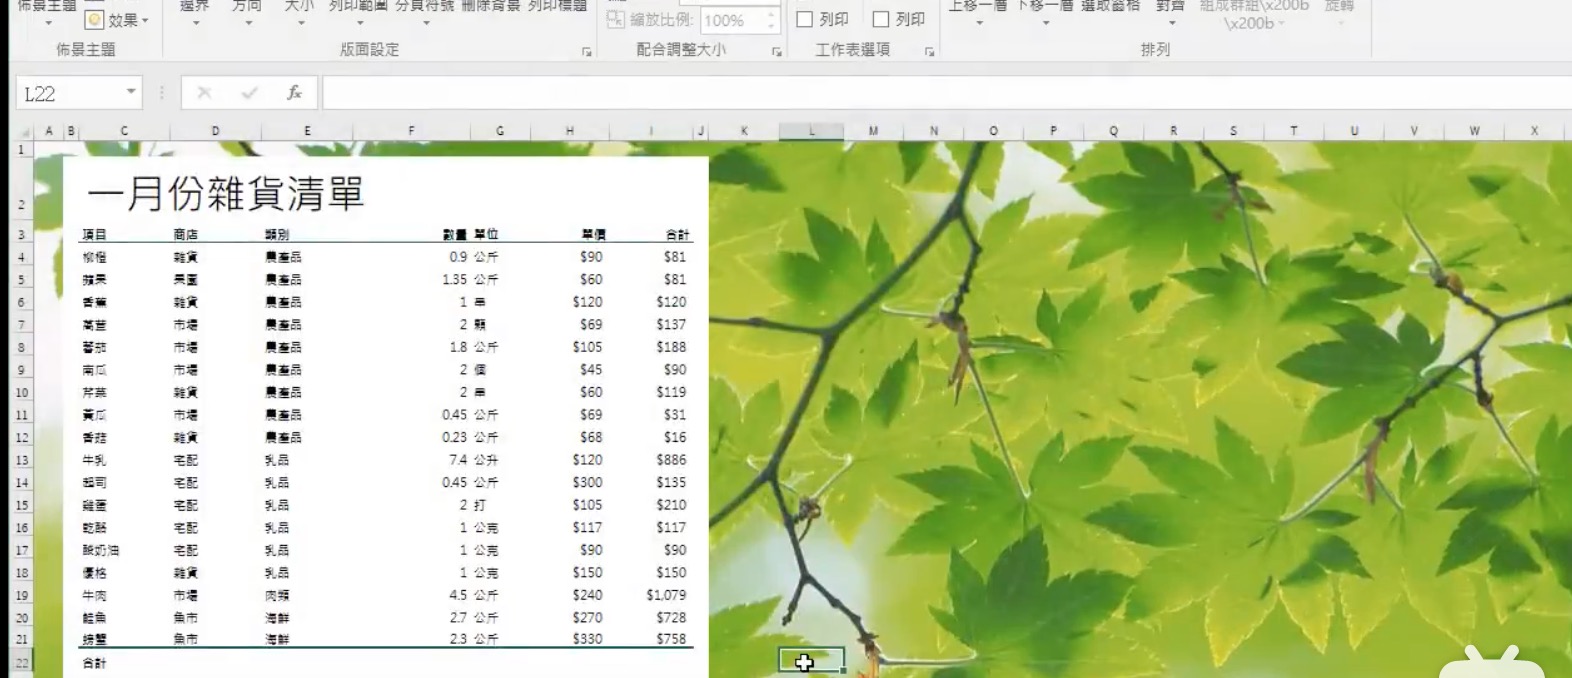Select column D header
The width and height of the screenshot is (1572, 678).
pos(216,131)
